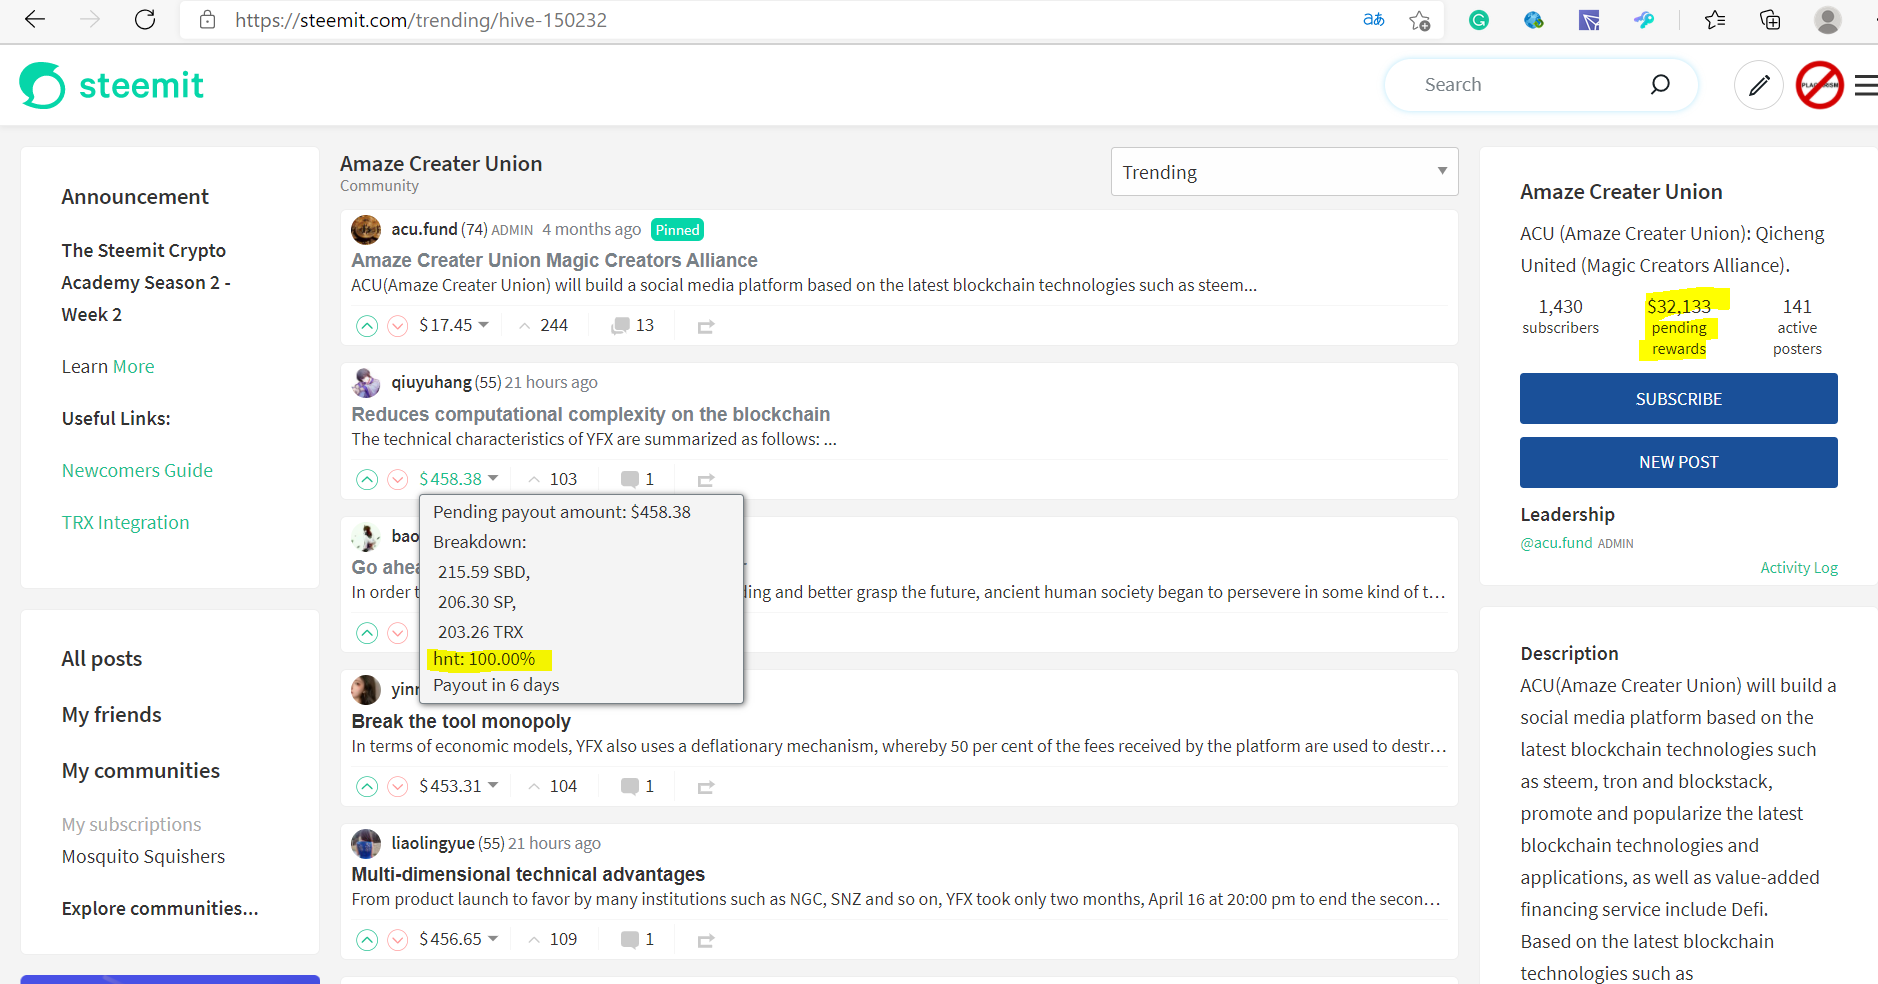Click the NEW POST button
Viewport: 1878px width, 984px height.
pyautogui.click(x=1679, y=462)
